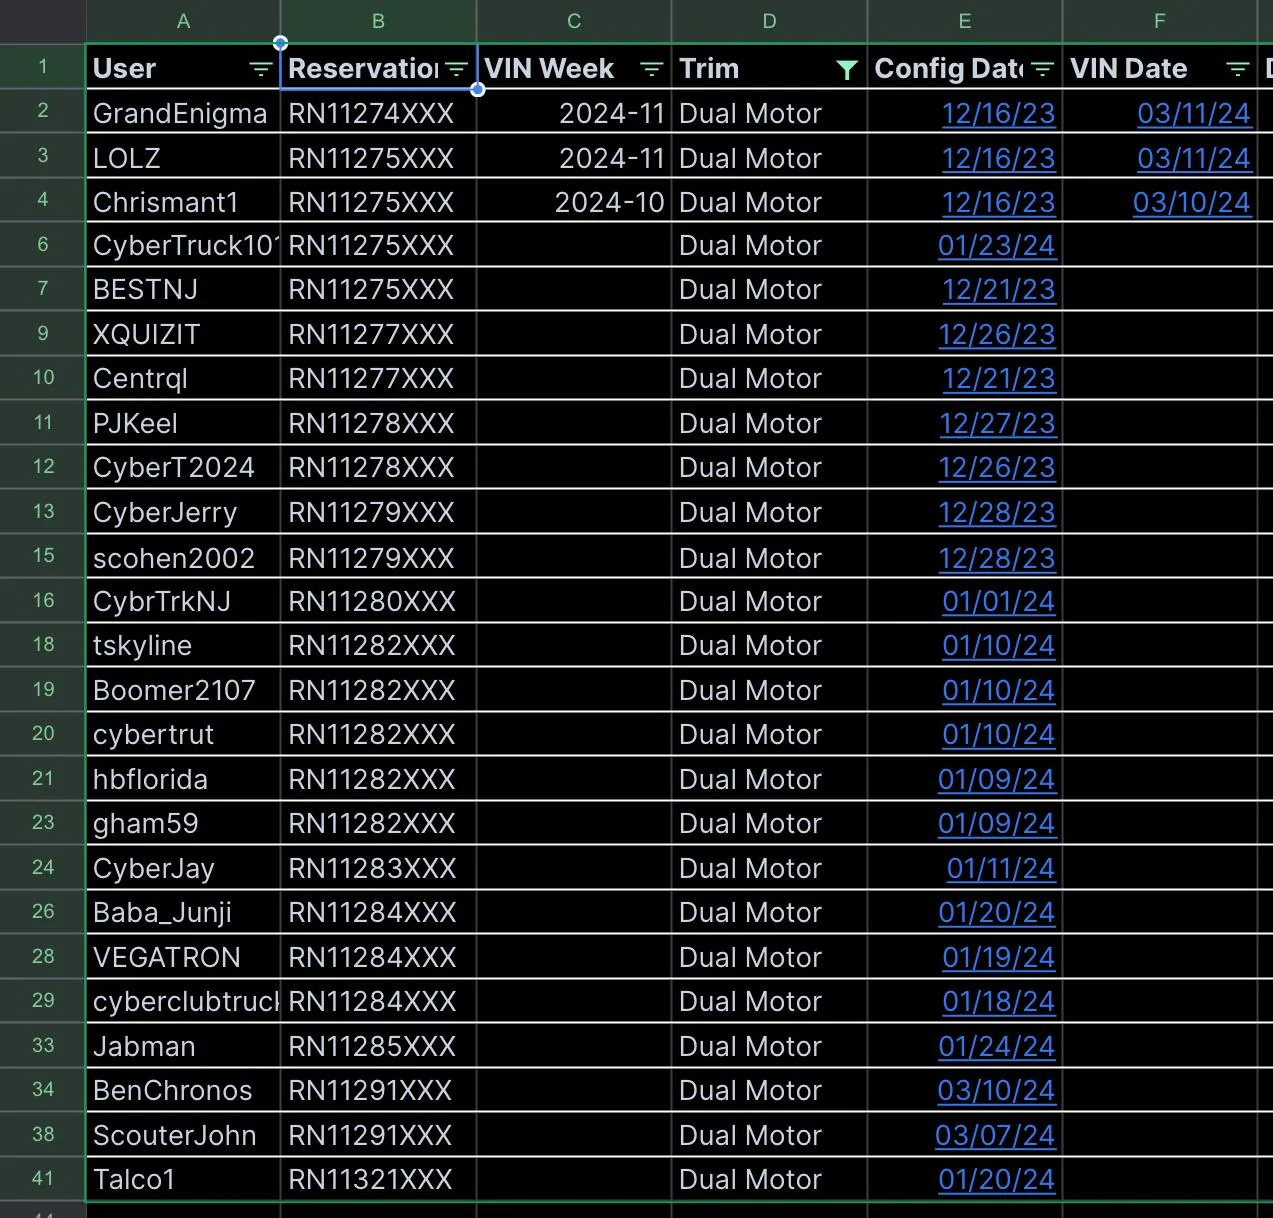Select the Chrismant1 user cell
This screenshot has width=1273, height=1218.
point(183,201)
